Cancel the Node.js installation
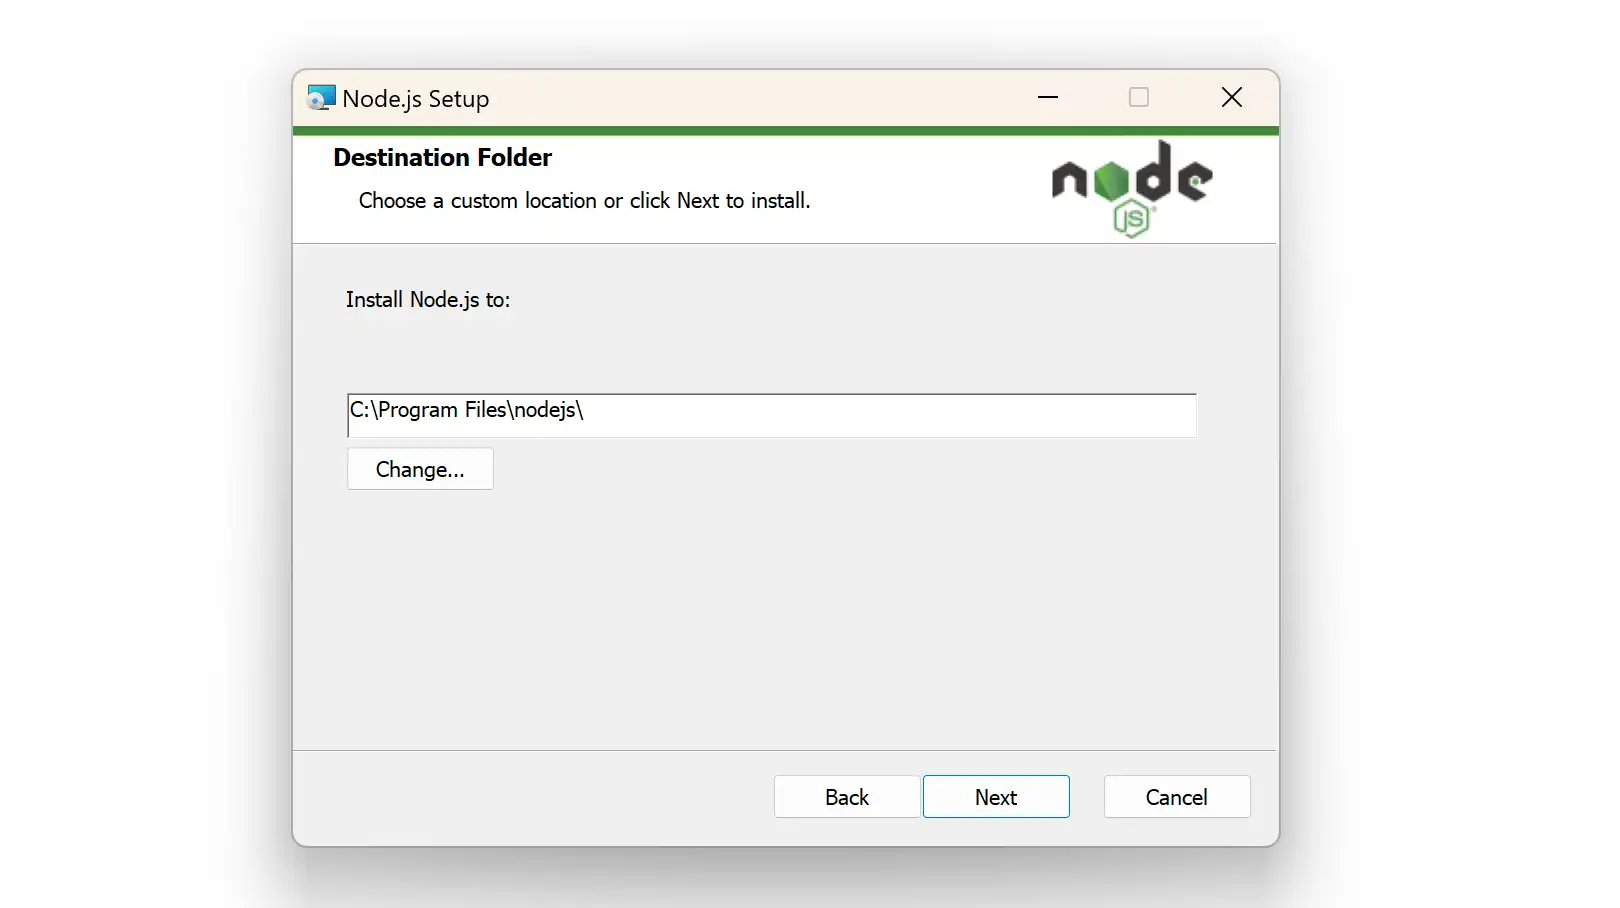The width and height of the screenshot is (1620, 908). [x=1177, y=797]
